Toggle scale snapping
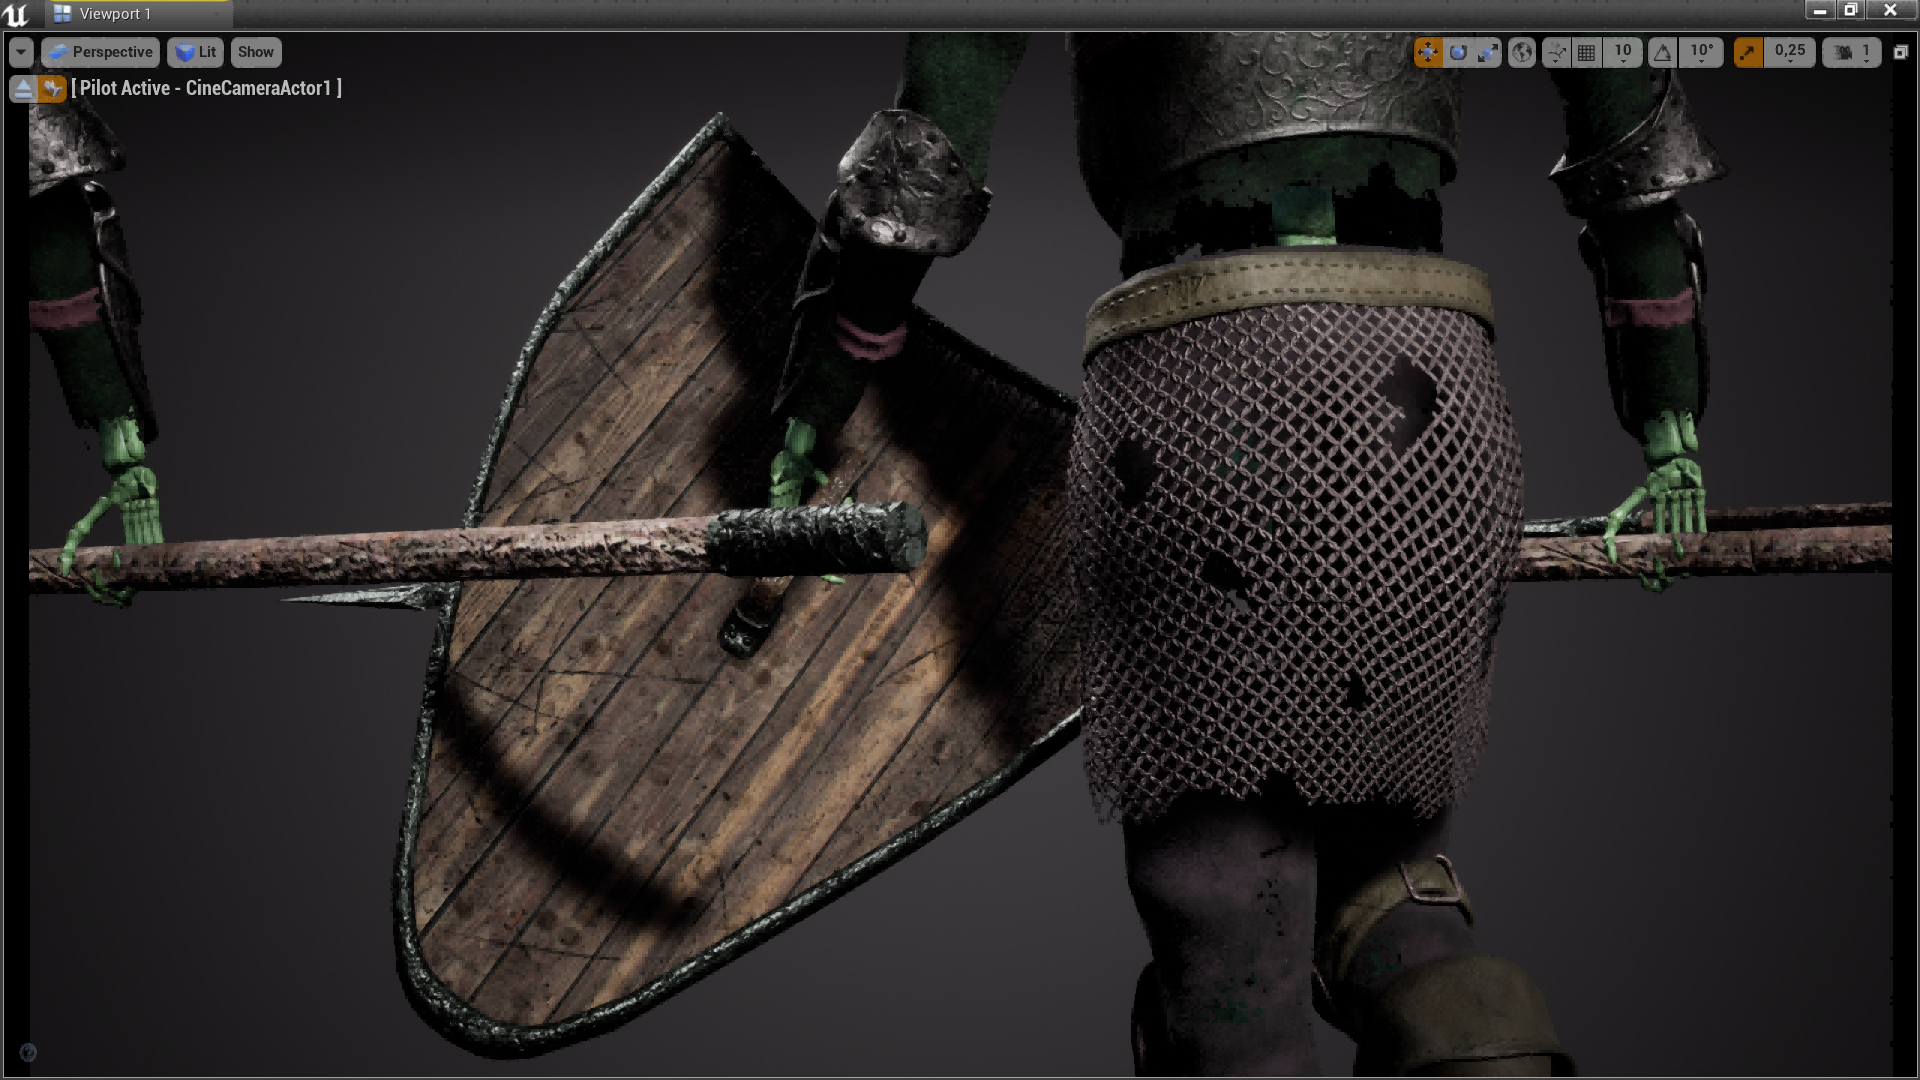Screen dimensions: 1920x1080 (x=1748, y=52)
